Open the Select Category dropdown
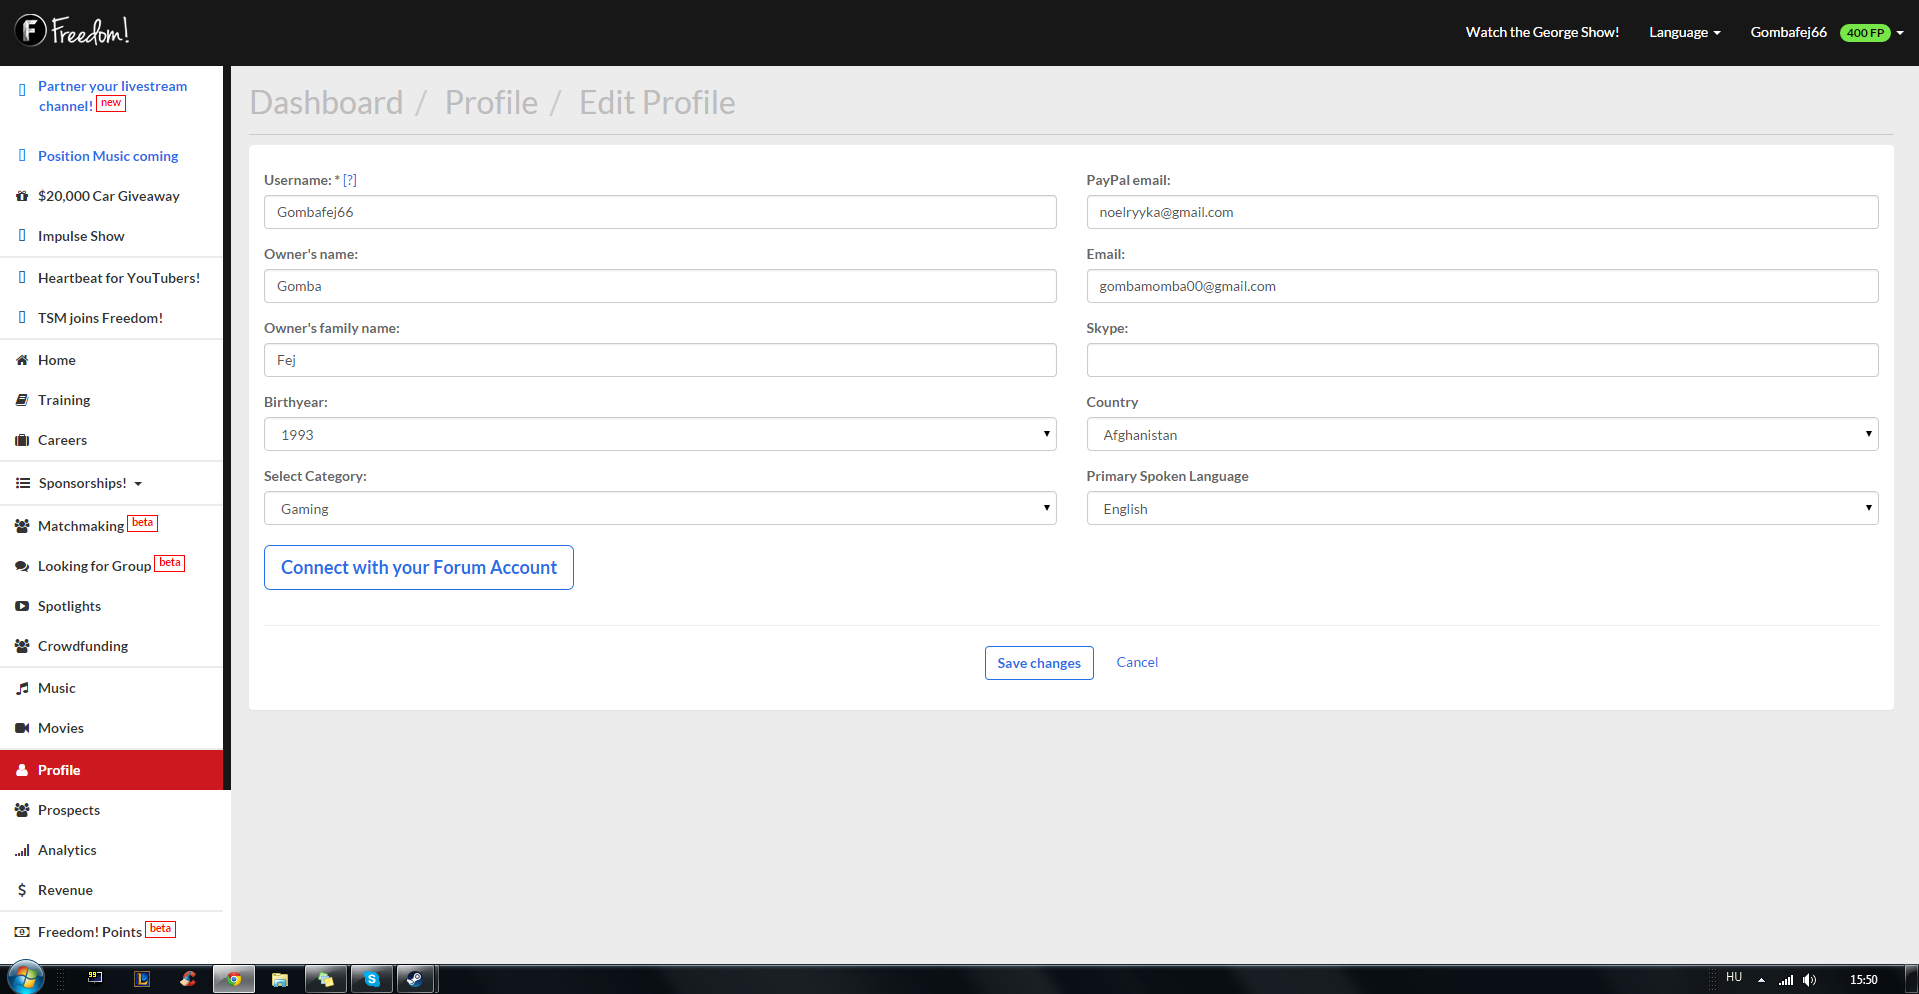This screenshot has width=1919, height=994. [660, 508]
